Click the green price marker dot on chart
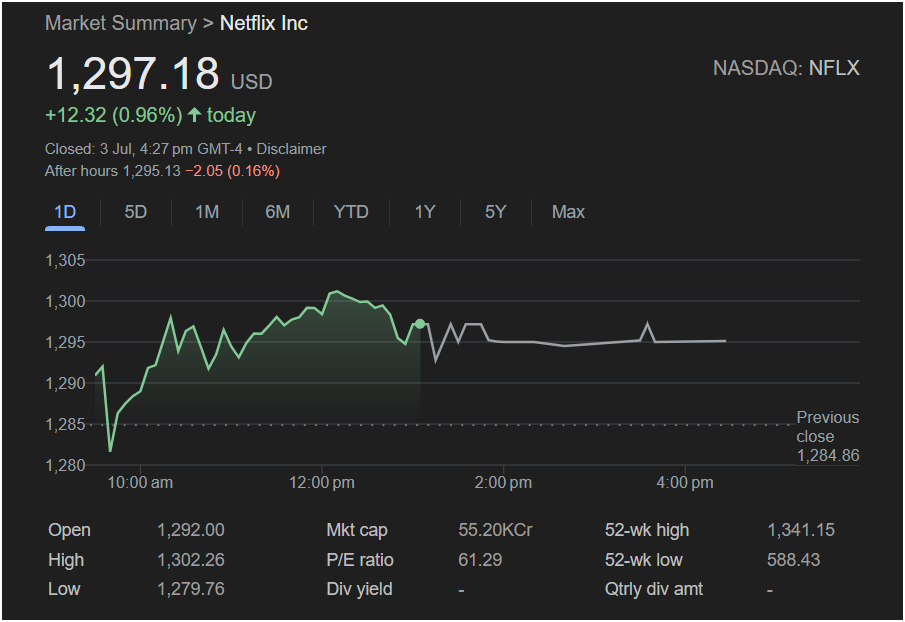 [x=420, y=324]
